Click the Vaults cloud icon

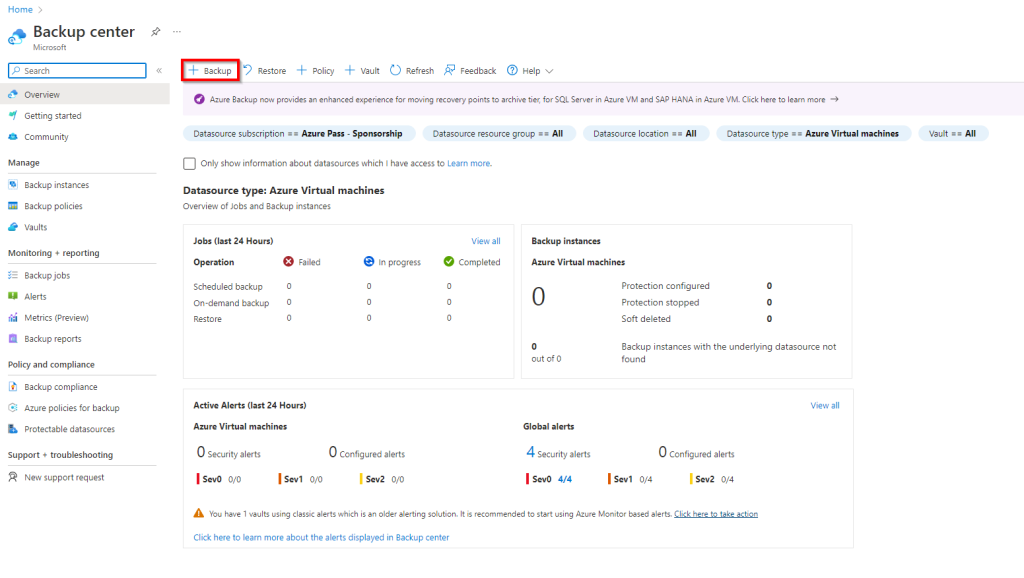[x=13, y=227]
